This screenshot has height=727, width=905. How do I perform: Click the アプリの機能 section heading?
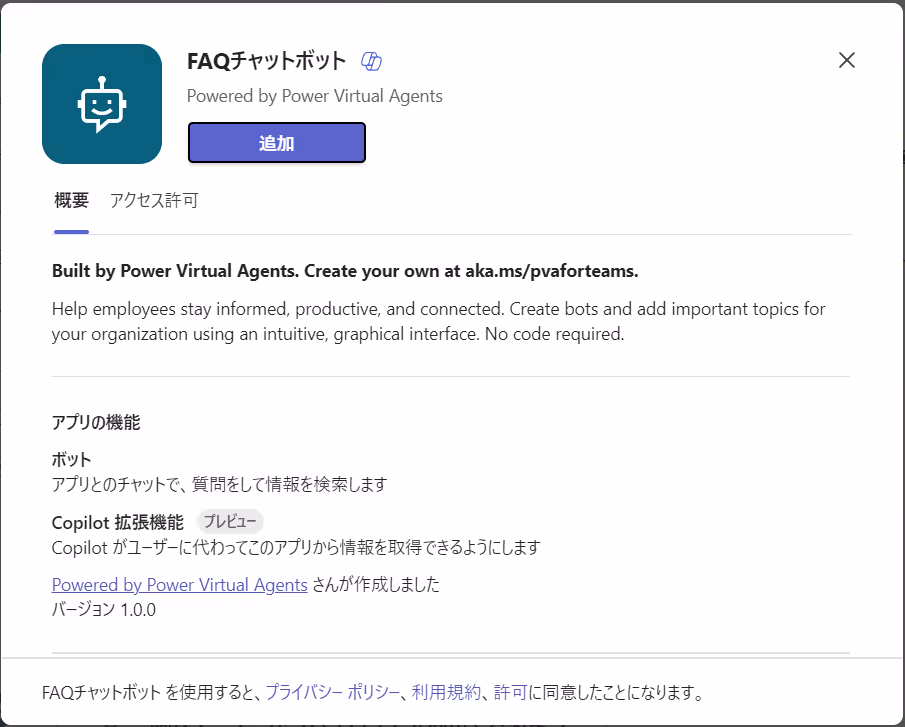point(96,422)
